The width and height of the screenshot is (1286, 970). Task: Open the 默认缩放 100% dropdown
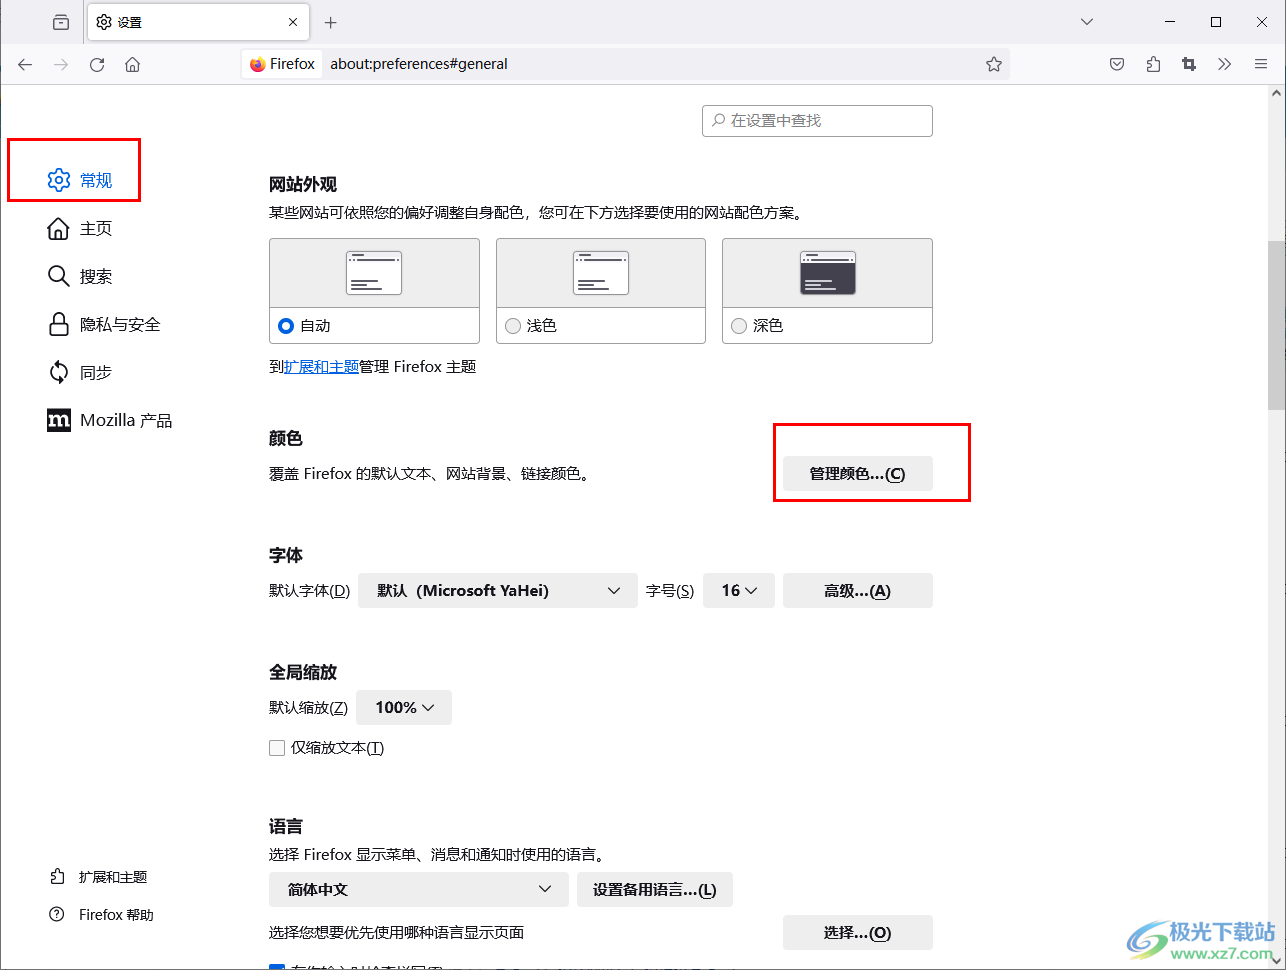(x=404, y=708)
